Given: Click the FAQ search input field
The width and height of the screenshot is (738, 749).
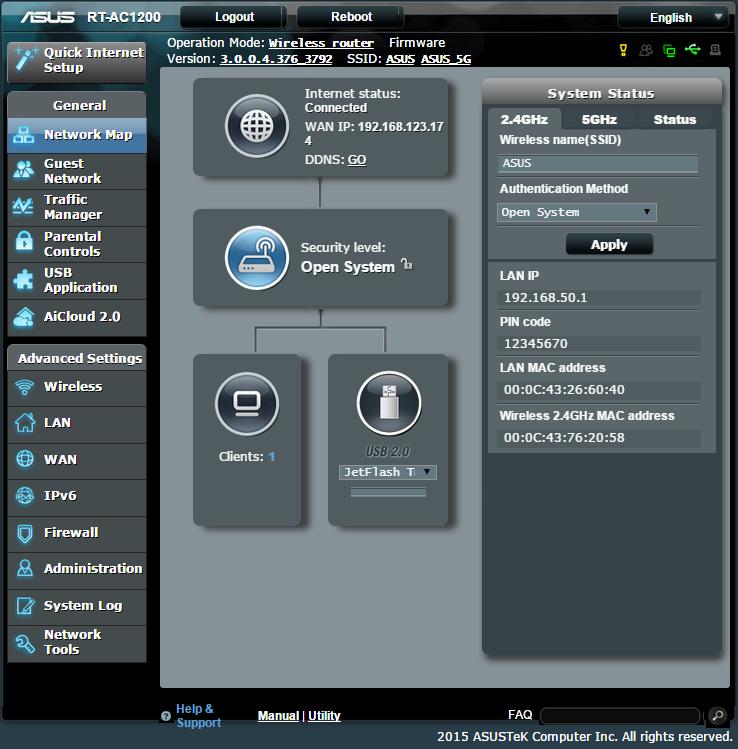Looking at the screenshot, I should pyautogui.click(x=620, y=716).
